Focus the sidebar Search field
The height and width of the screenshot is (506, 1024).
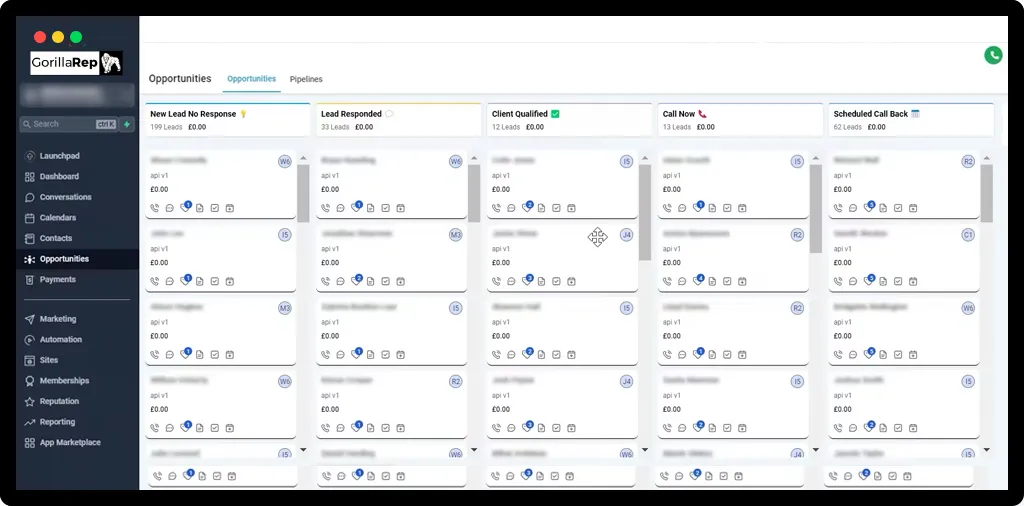(69, 124)
